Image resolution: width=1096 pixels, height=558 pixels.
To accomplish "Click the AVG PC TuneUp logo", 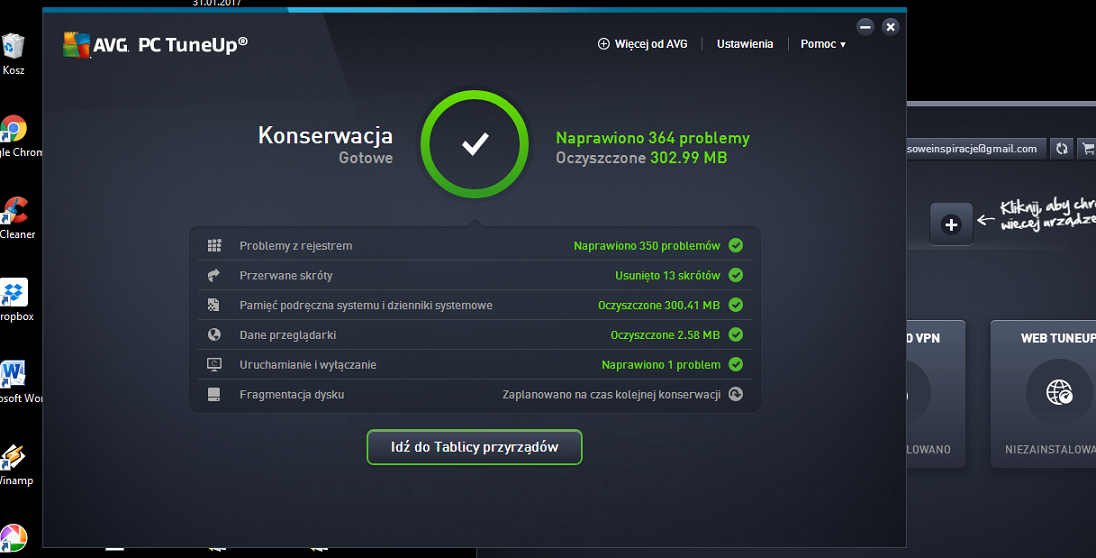I will tap(155, 45).
